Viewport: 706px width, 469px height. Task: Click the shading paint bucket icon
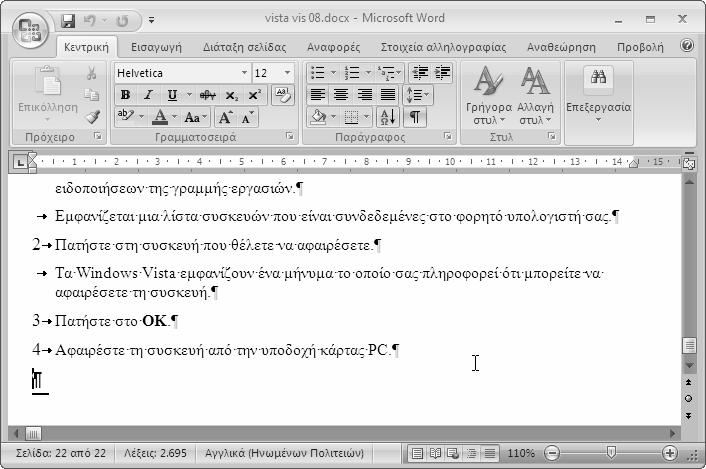coord(318,117)
